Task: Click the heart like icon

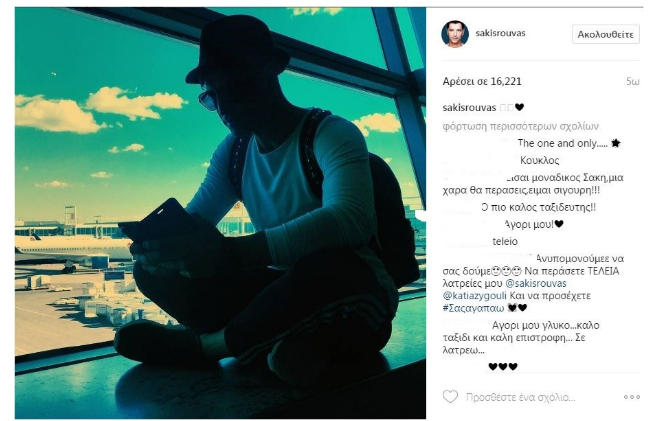Action: pos(450,397)
